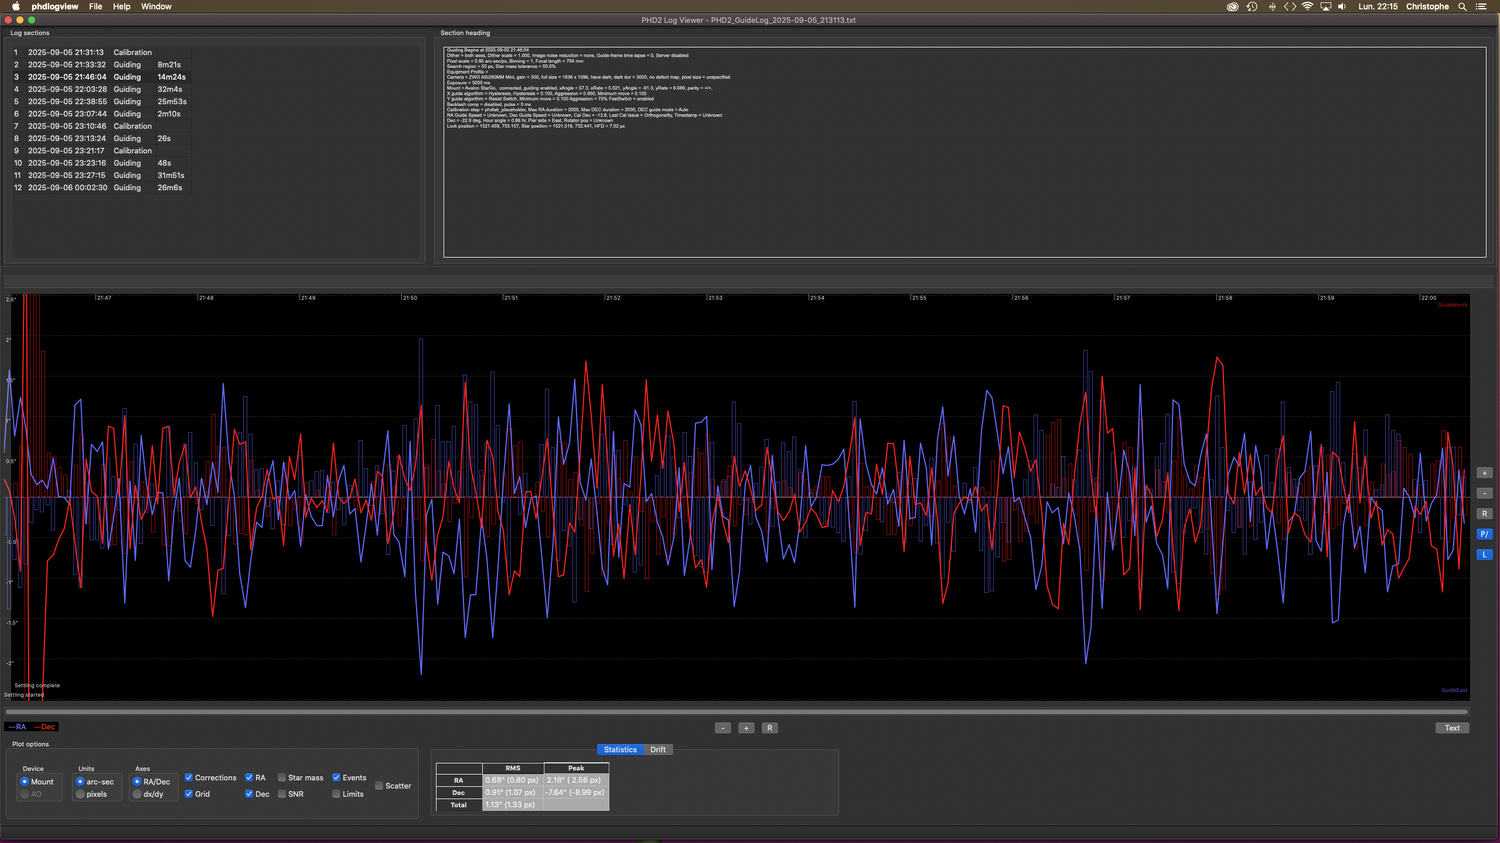The width and height of the screenshot is (1500, 843).
Task: Open the Window menu
Action: coord(156,7)
